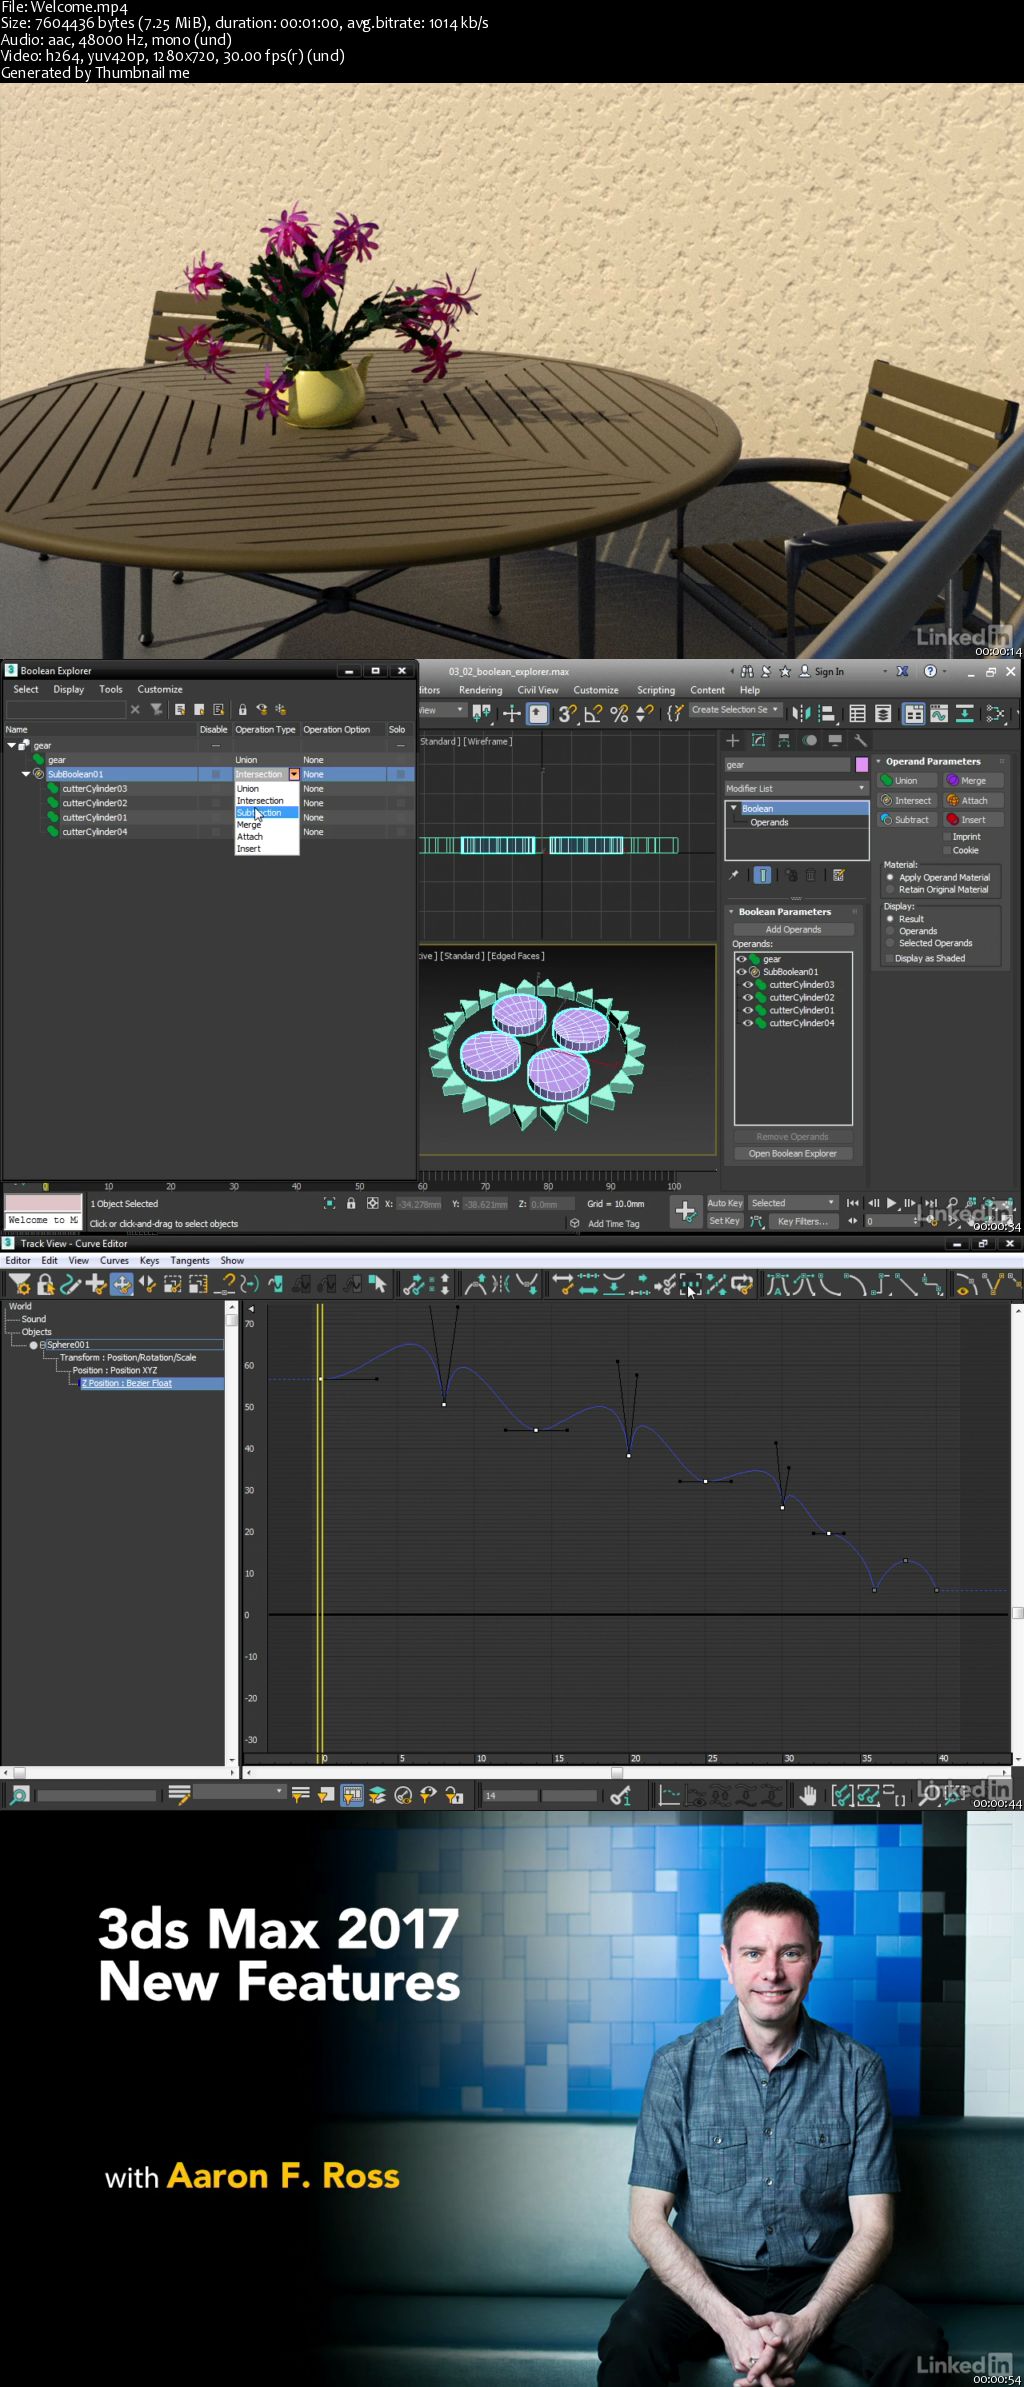This screenshot has width=1024, height=2387.
Task: Click the large plus Set Keys button
Action: click(685, 1212)
